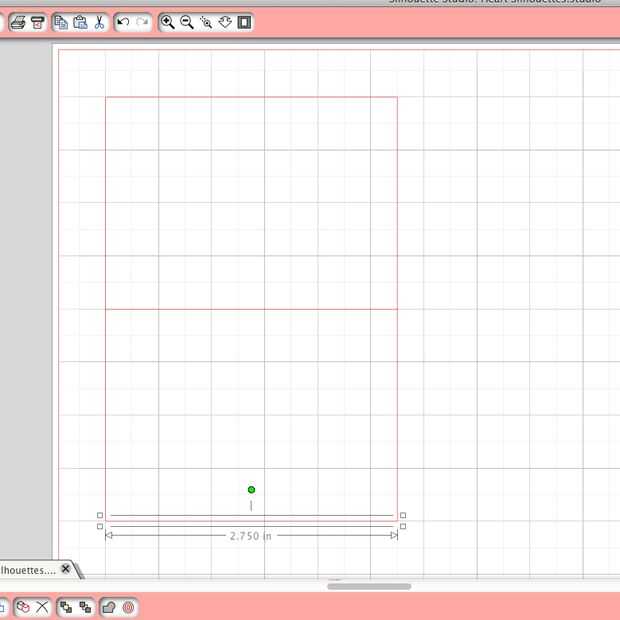The height and width of the screenshot is (620, 620).
Task: Open the Offset tool with the concentric circles
Action: [129, 607]
